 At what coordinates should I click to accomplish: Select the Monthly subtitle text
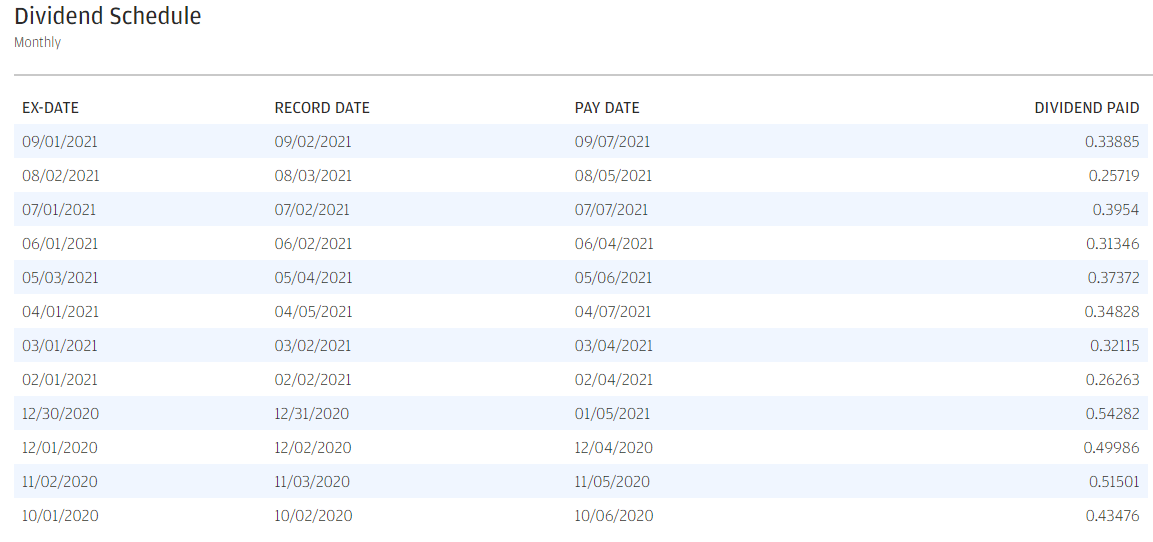pos(38,43)
